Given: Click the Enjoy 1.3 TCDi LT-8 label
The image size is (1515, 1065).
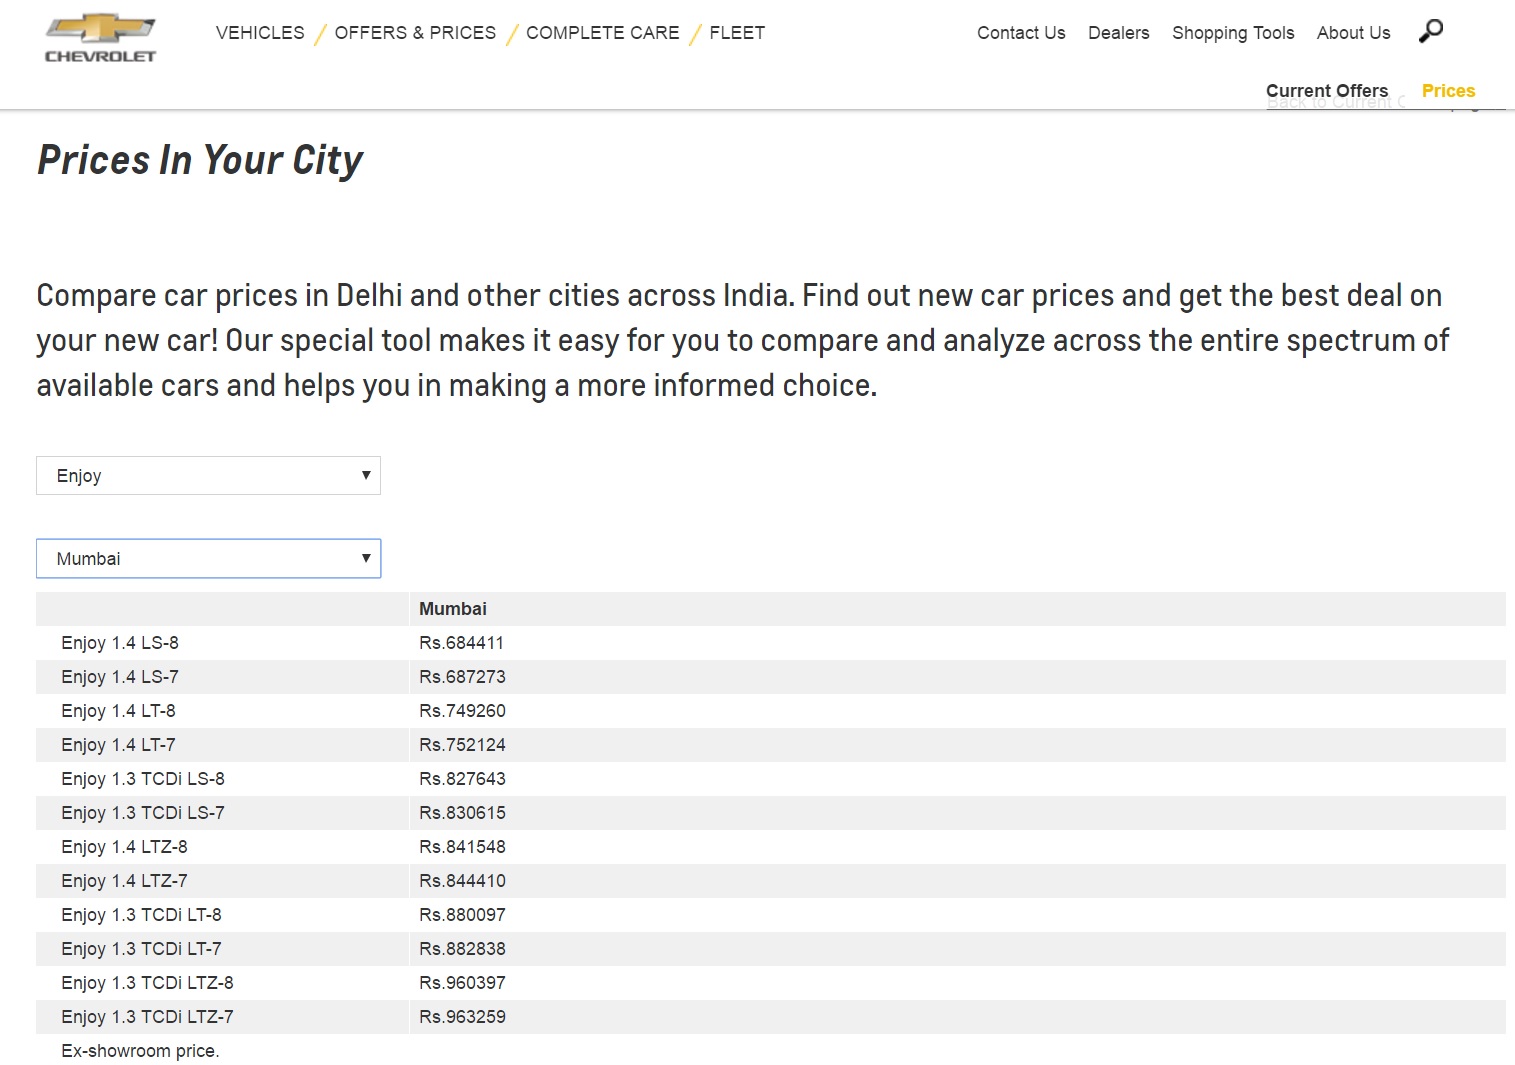Looking at the screenshot, I should (141, 915).
